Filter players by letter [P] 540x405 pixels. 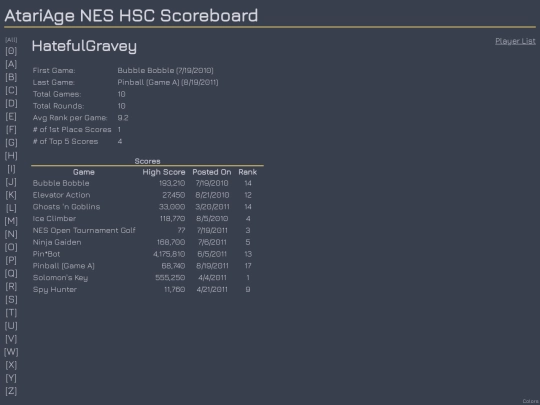11,260
